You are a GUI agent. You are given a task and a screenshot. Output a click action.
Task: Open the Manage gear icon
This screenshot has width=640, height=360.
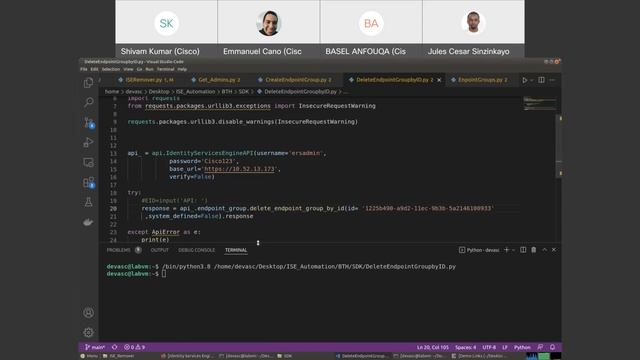[x=88, y=332]
